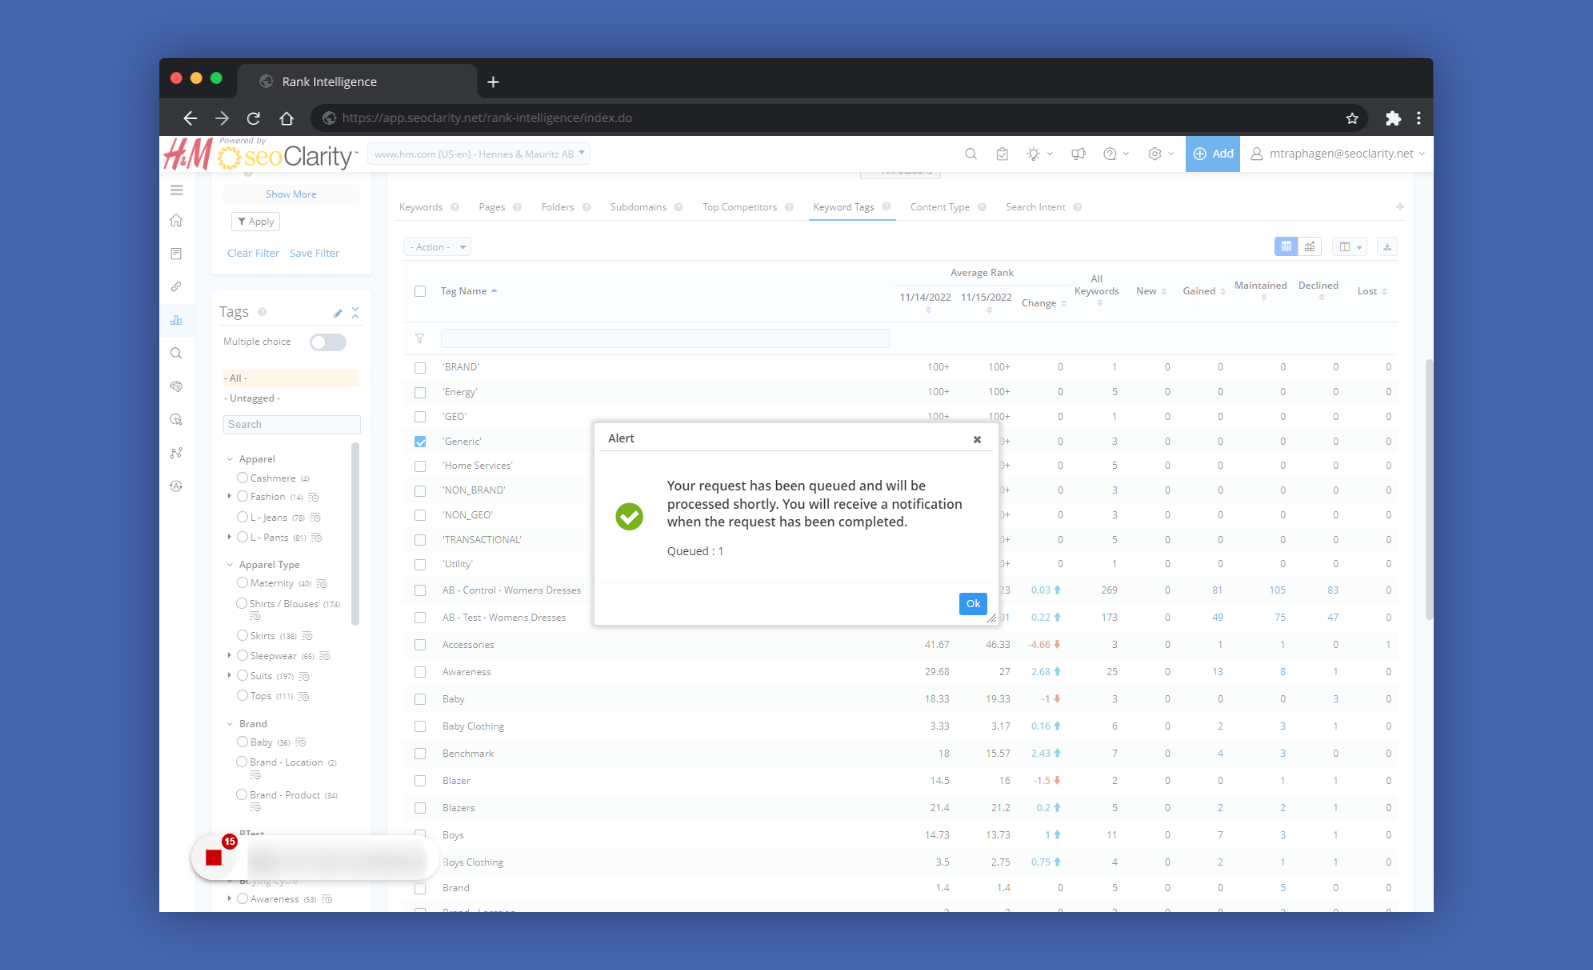Select the Tops tag radio button
This screenshot has height=970, width=1593.
(242, 695)
